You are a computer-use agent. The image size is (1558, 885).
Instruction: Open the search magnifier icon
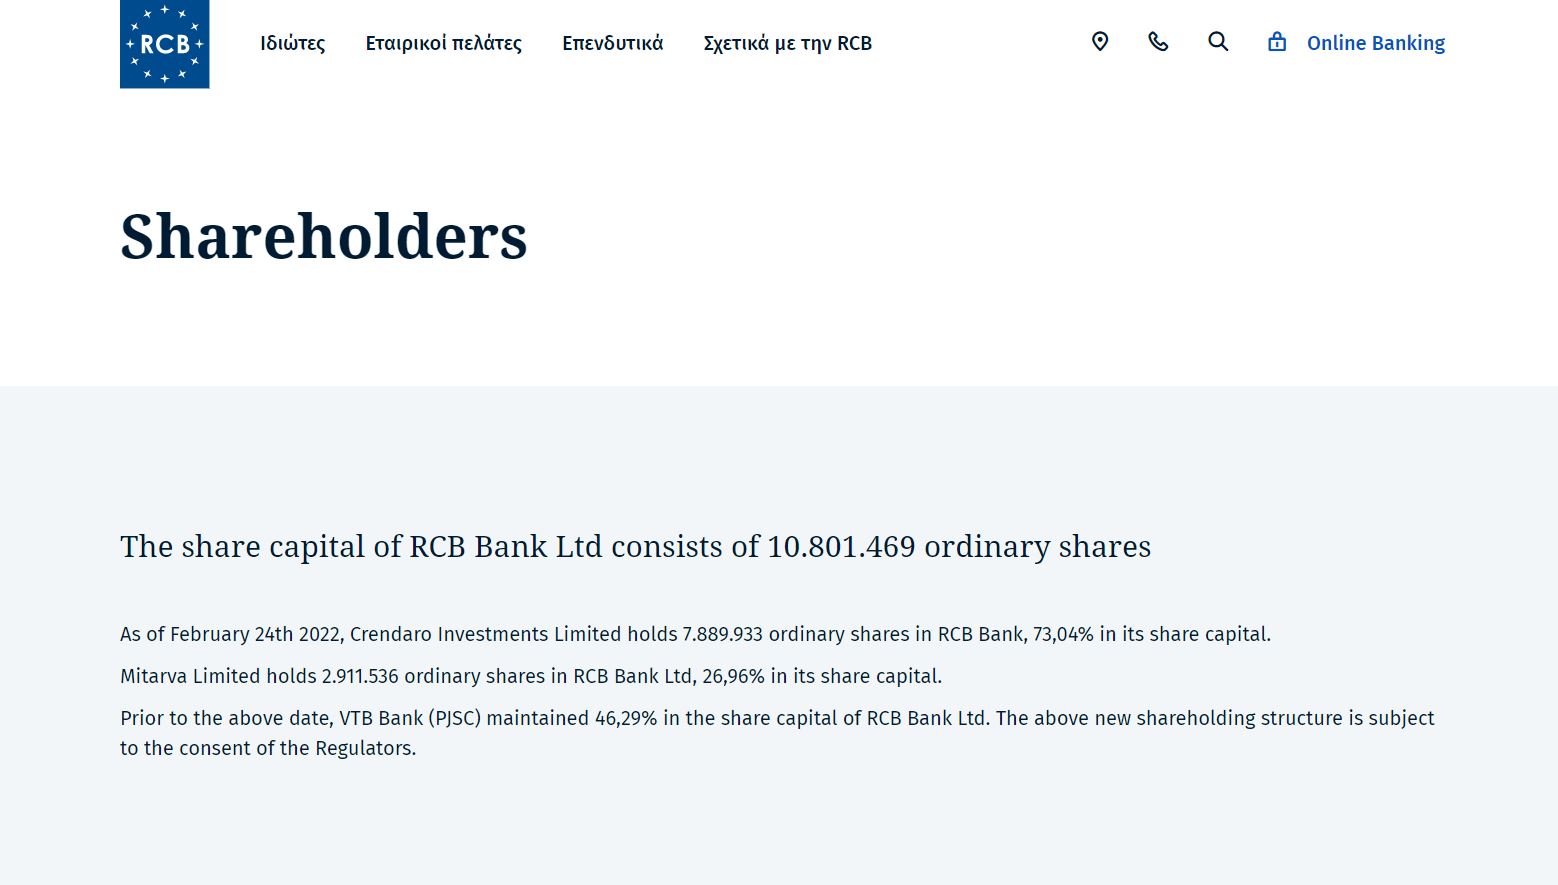click(x=1218, y=42)
